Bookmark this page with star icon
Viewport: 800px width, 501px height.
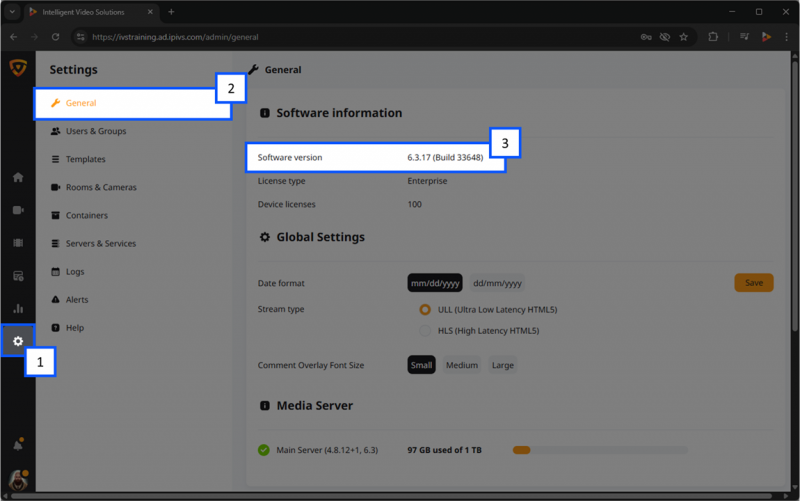pyautogui.click(x=684, y=37)
